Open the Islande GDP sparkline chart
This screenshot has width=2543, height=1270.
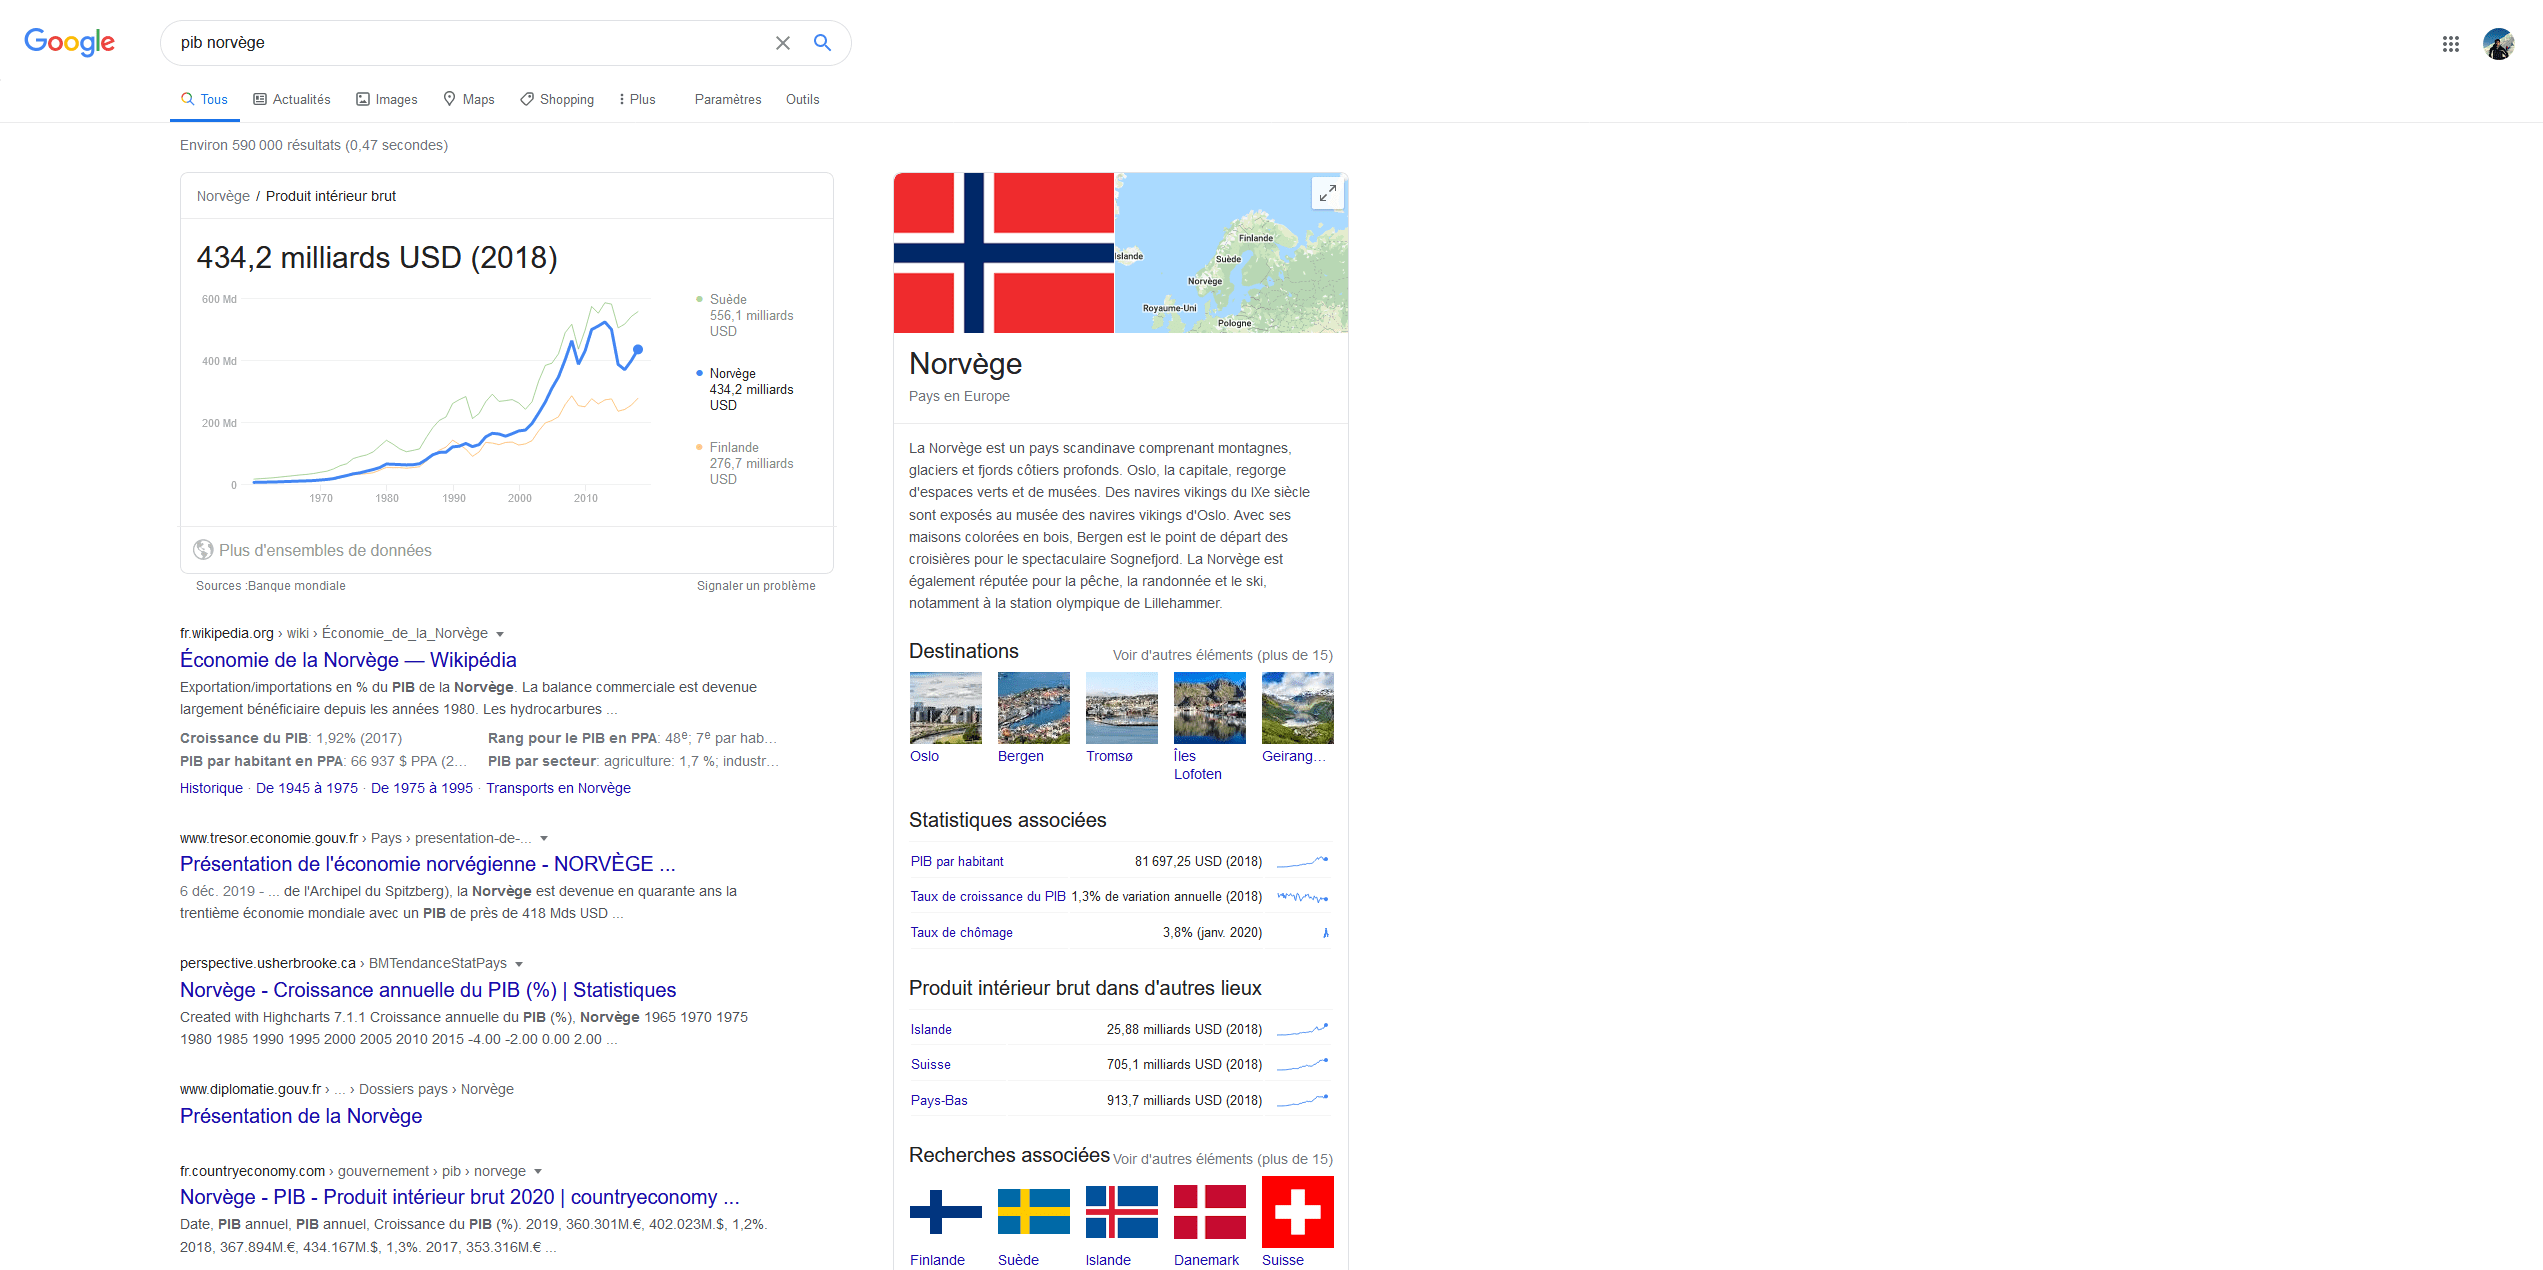point(1303,1029)
